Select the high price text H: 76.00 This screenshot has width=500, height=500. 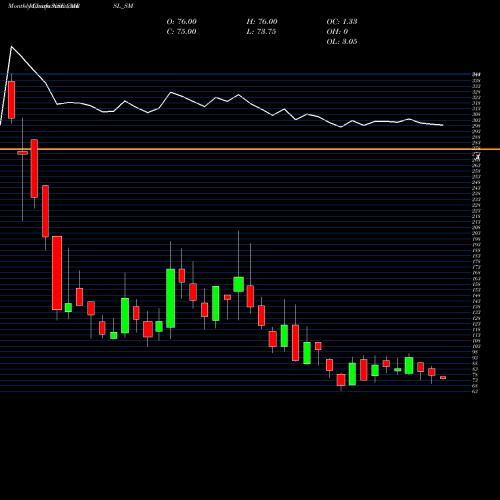[262, 22]
